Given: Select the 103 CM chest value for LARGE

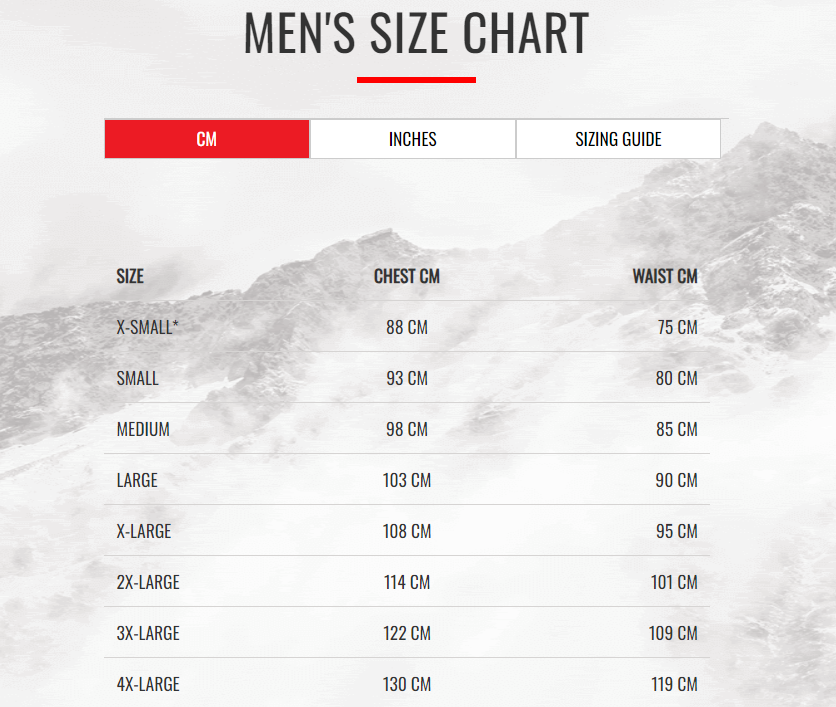Looking at the screenshot, I should [x=406, y=480].
